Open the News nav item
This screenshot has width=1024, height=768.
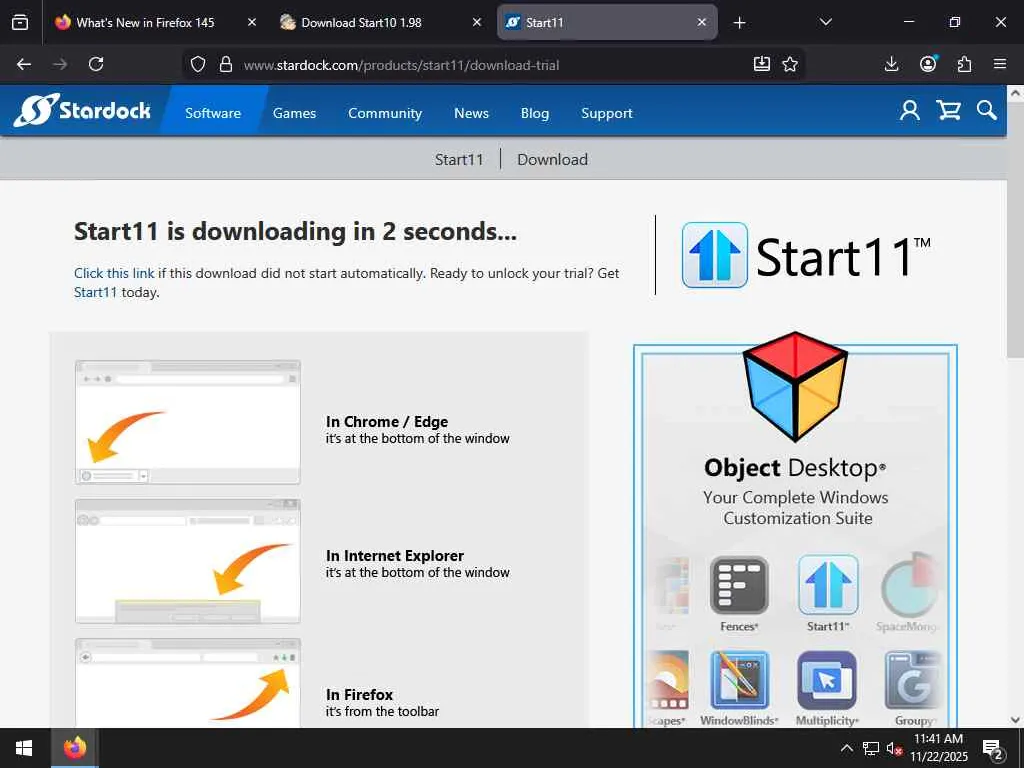(472, 113)
